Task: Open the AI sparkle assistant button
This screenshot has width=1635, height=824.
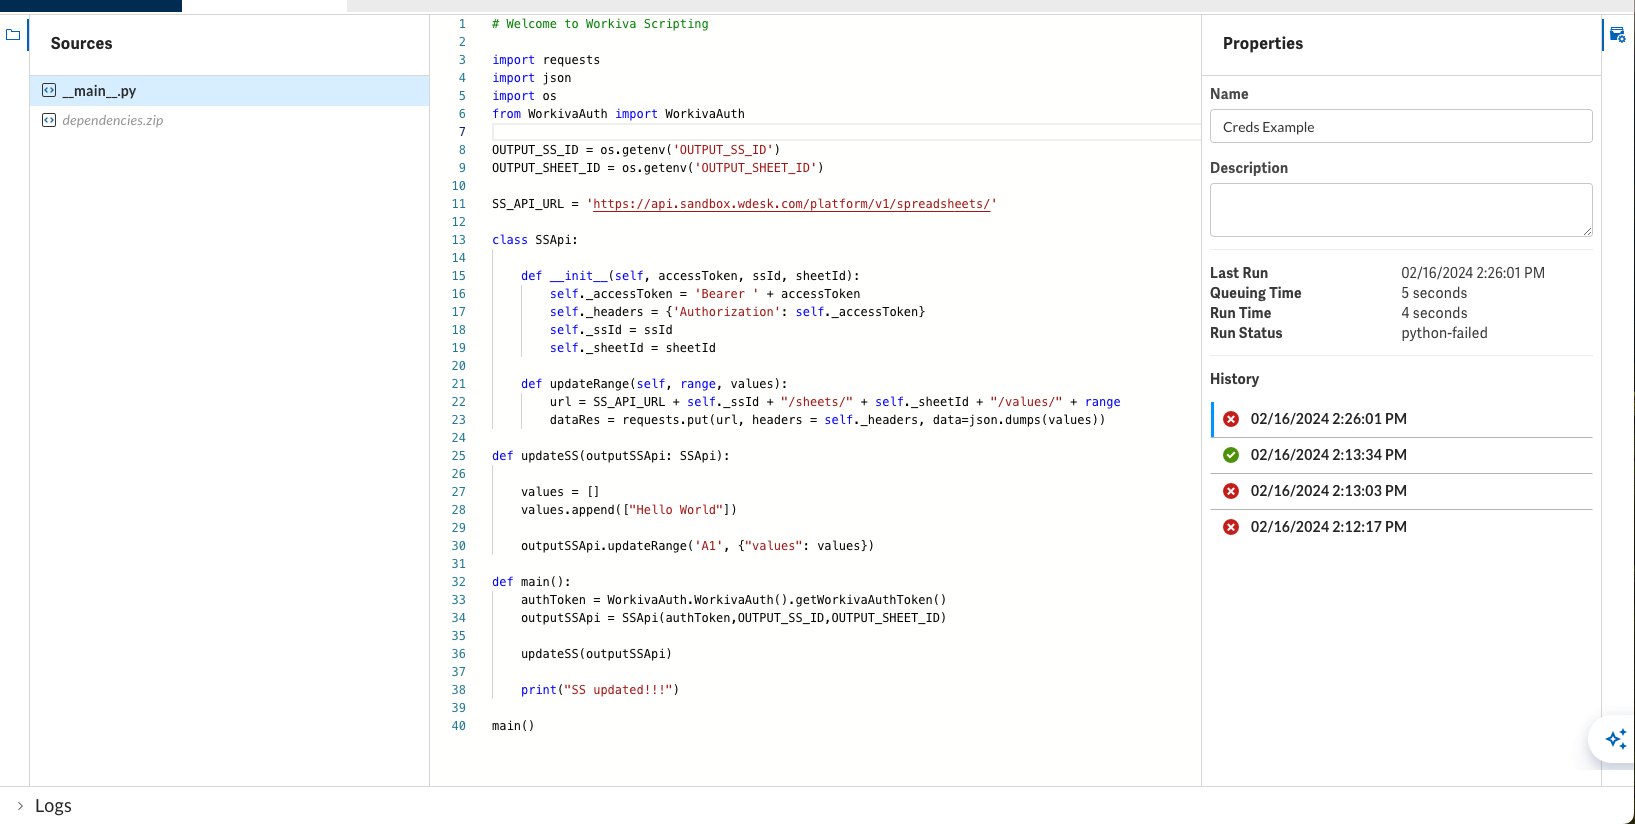Action: tap(1615, 739)
